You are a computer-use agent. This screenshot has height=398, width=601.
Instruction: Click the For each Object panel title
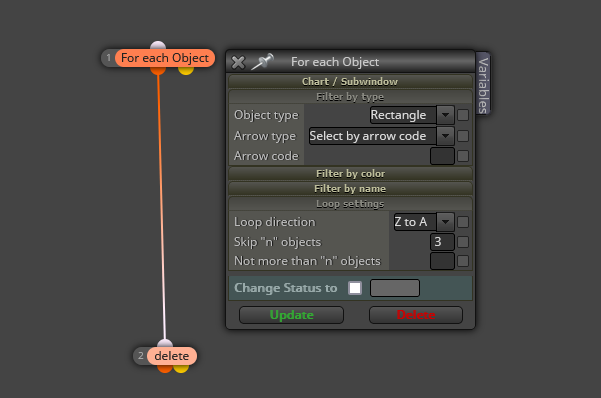(335, 62)
